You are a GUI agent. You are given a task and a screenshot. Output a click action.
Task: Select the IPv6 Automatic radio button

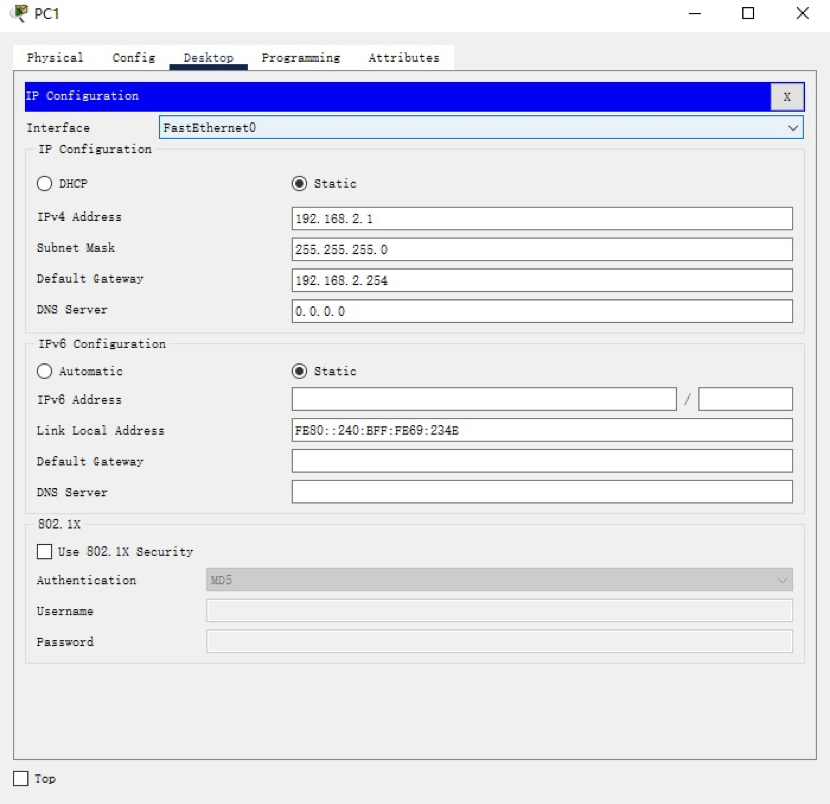coord(44,372)
